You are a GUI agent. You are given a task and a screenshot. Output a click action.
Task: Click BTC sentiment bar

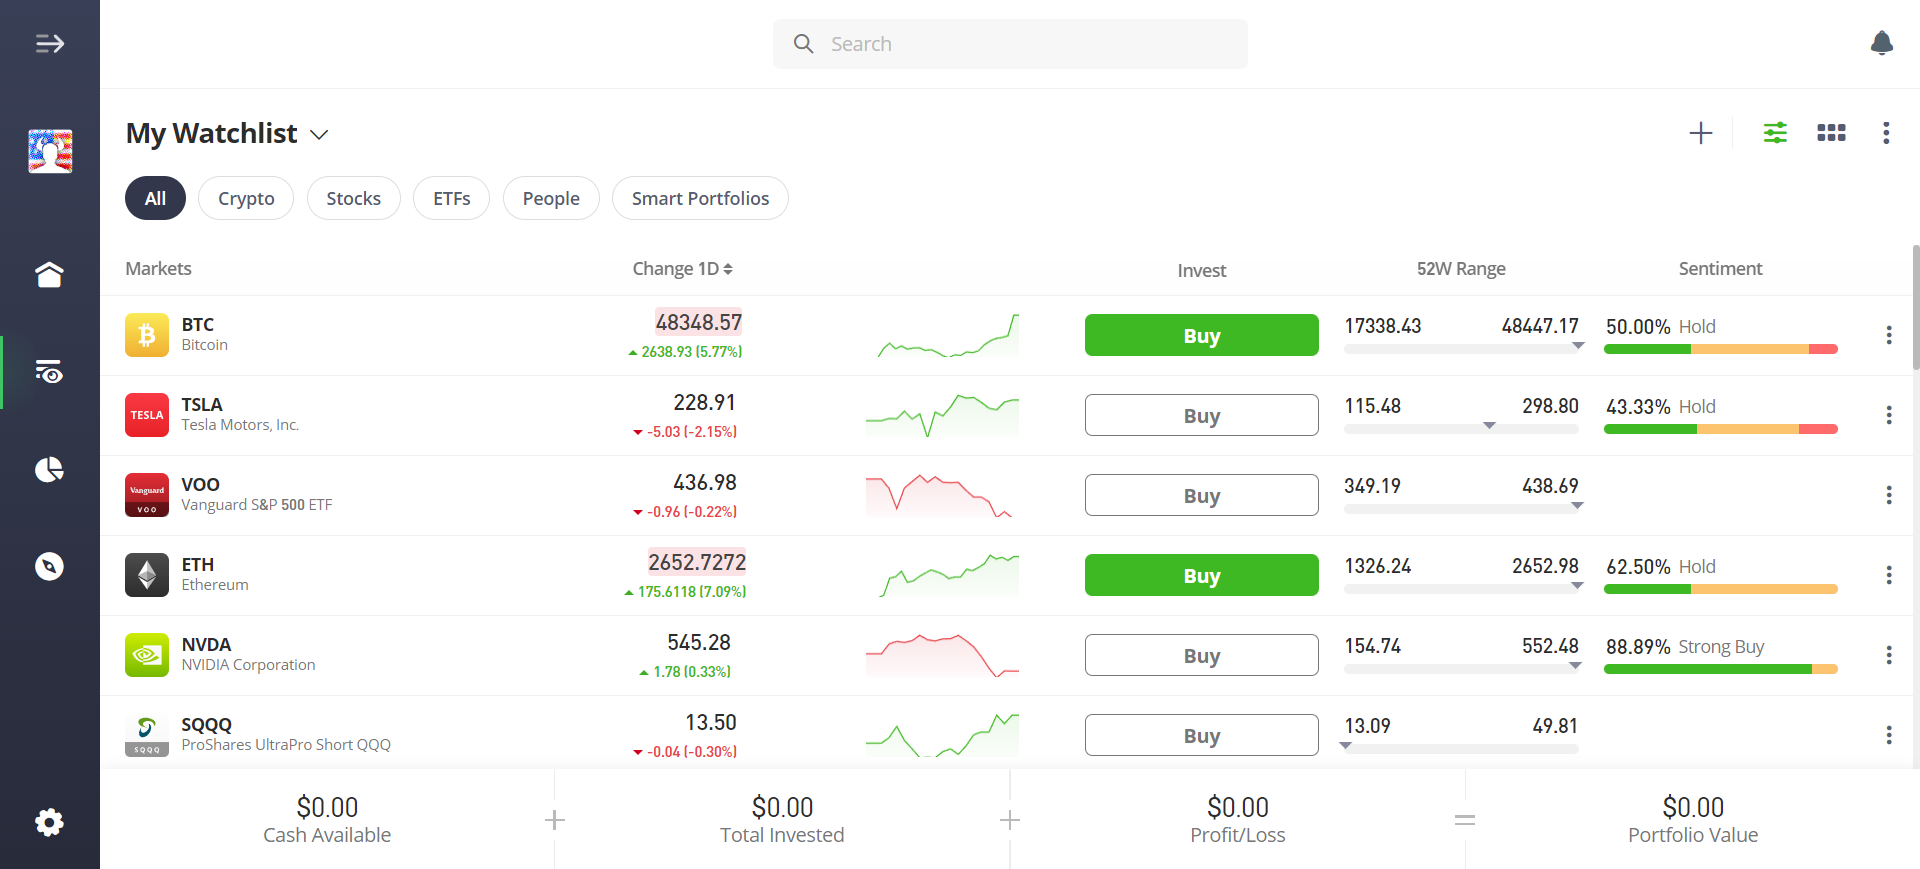tap(1720, 349)
